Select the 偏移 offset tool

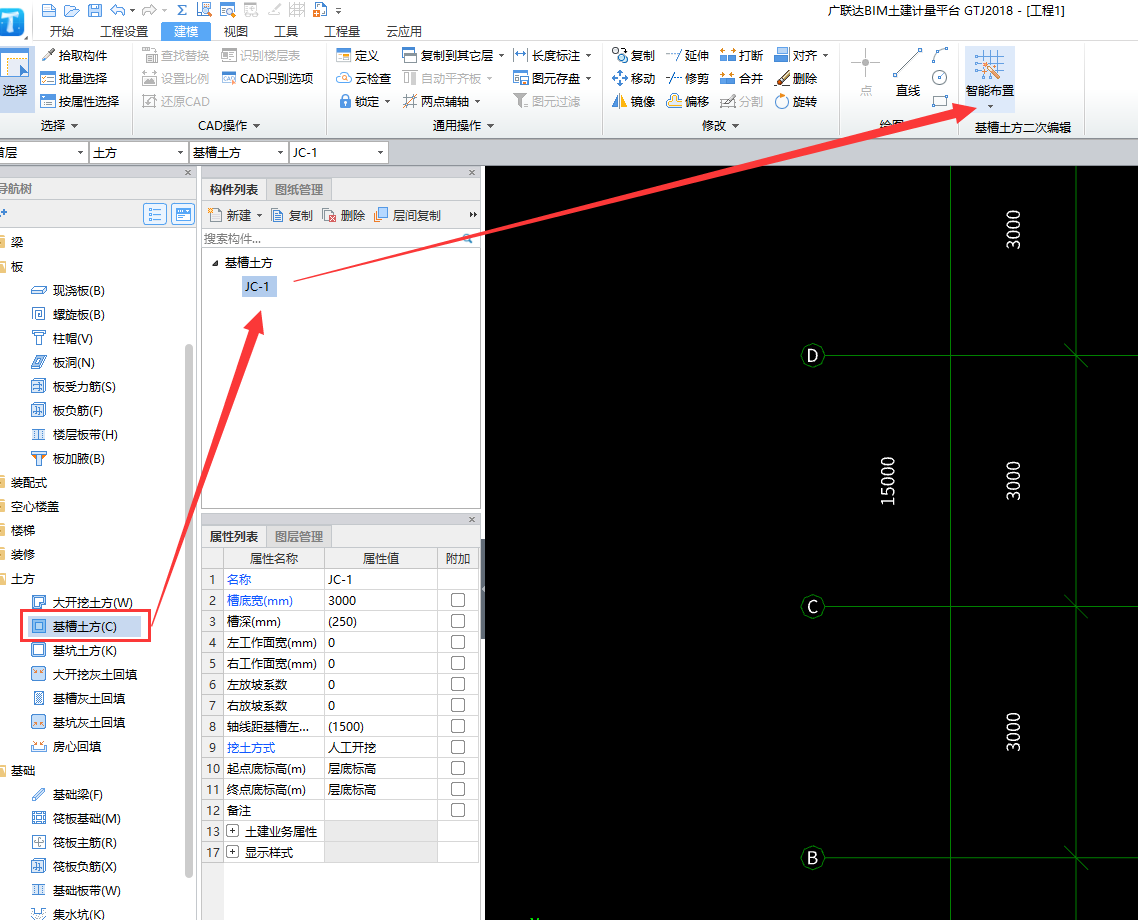tap(687, 102)
